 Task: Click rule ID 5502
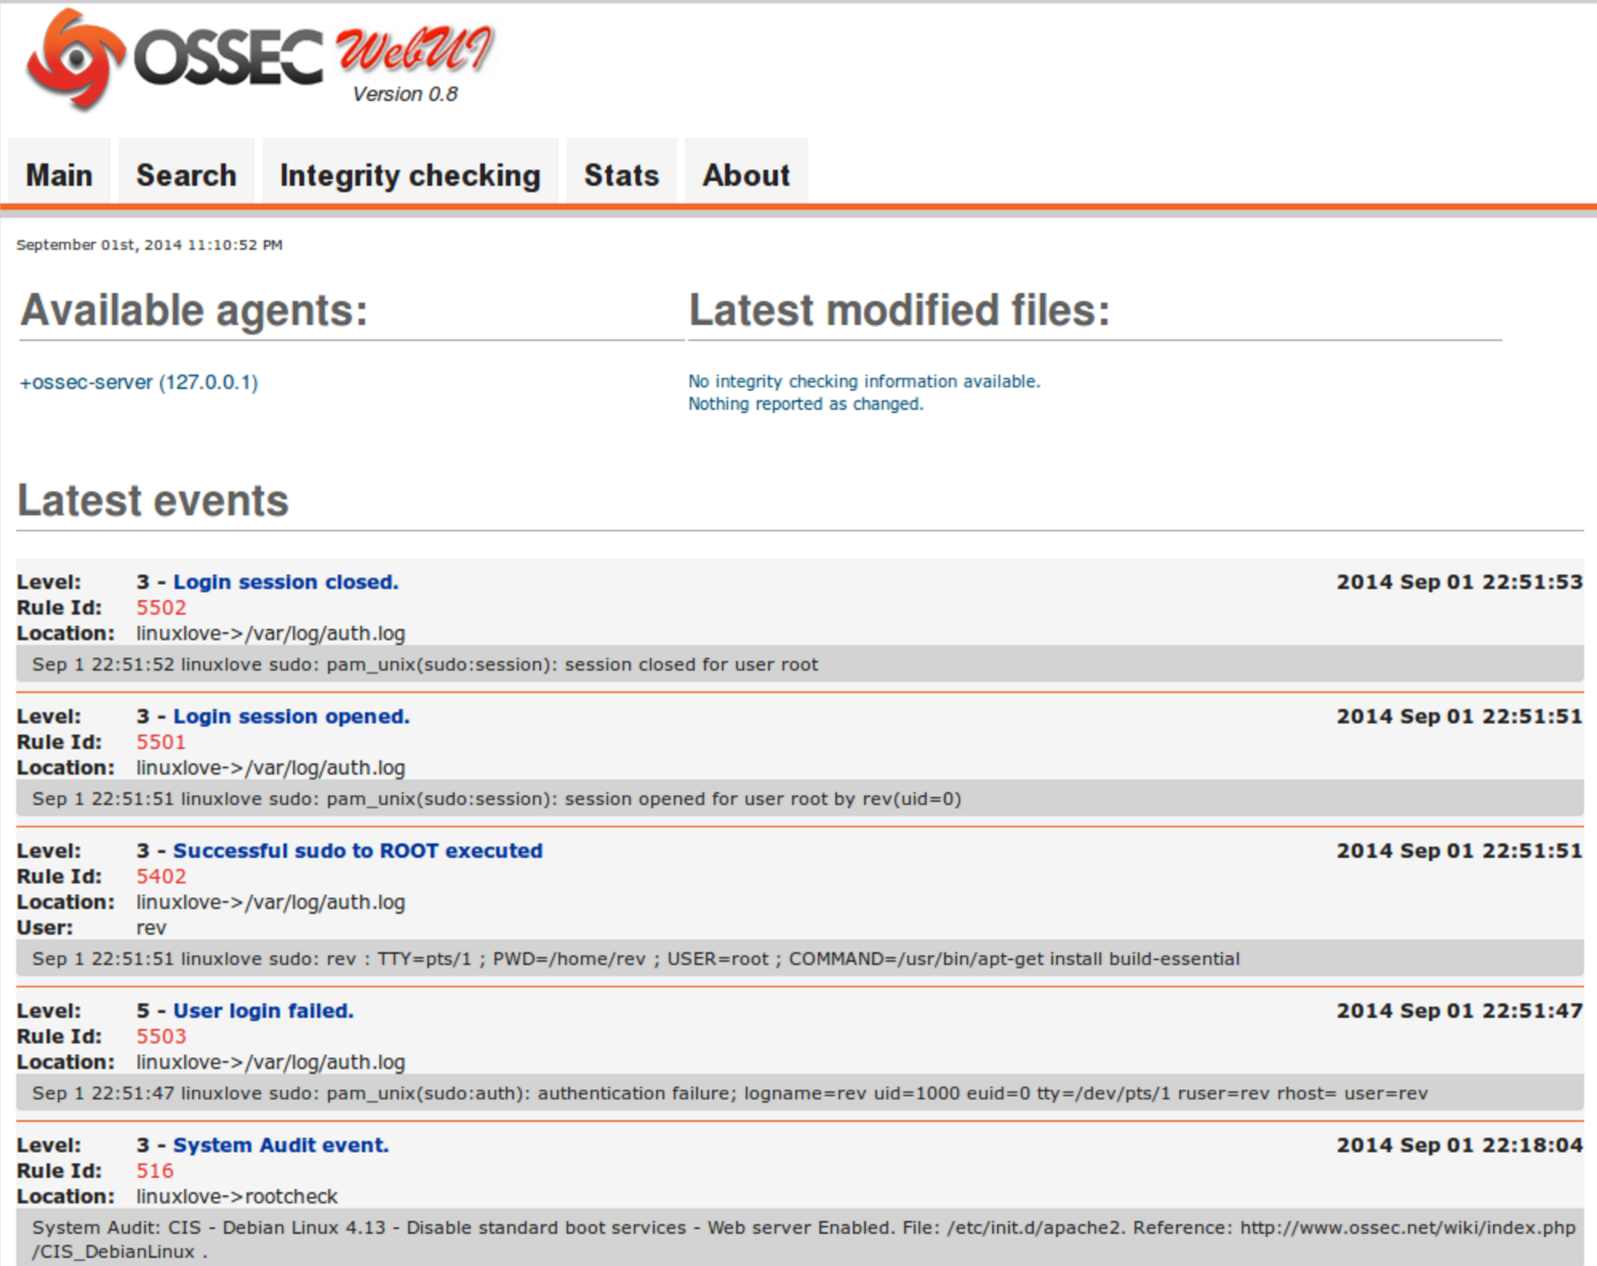(161, 608)
